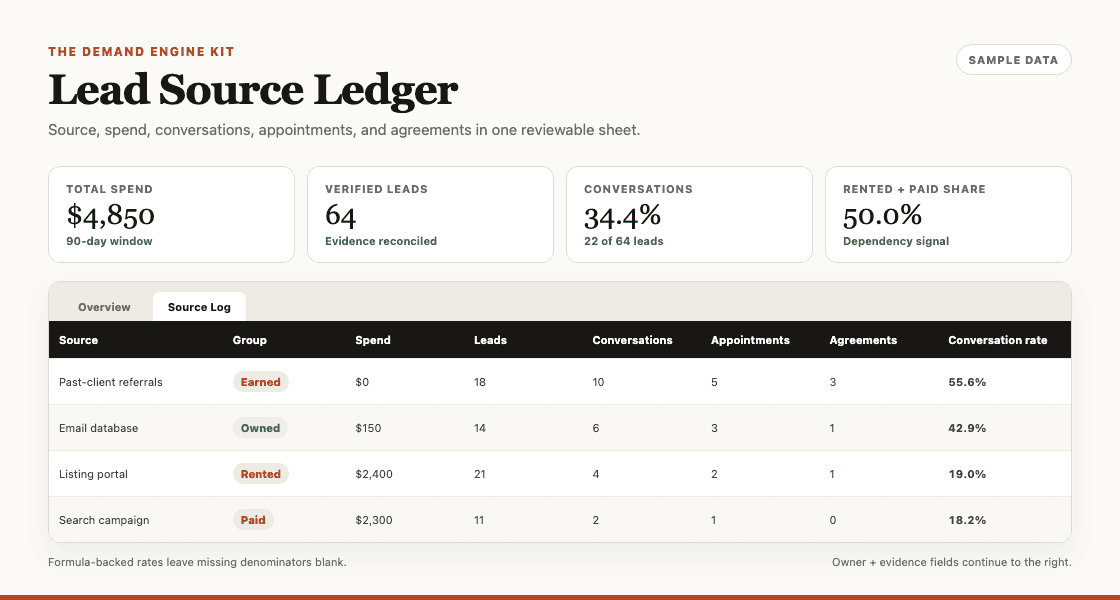
Task: Click the Agreements column header
Action: click(863, 340)
